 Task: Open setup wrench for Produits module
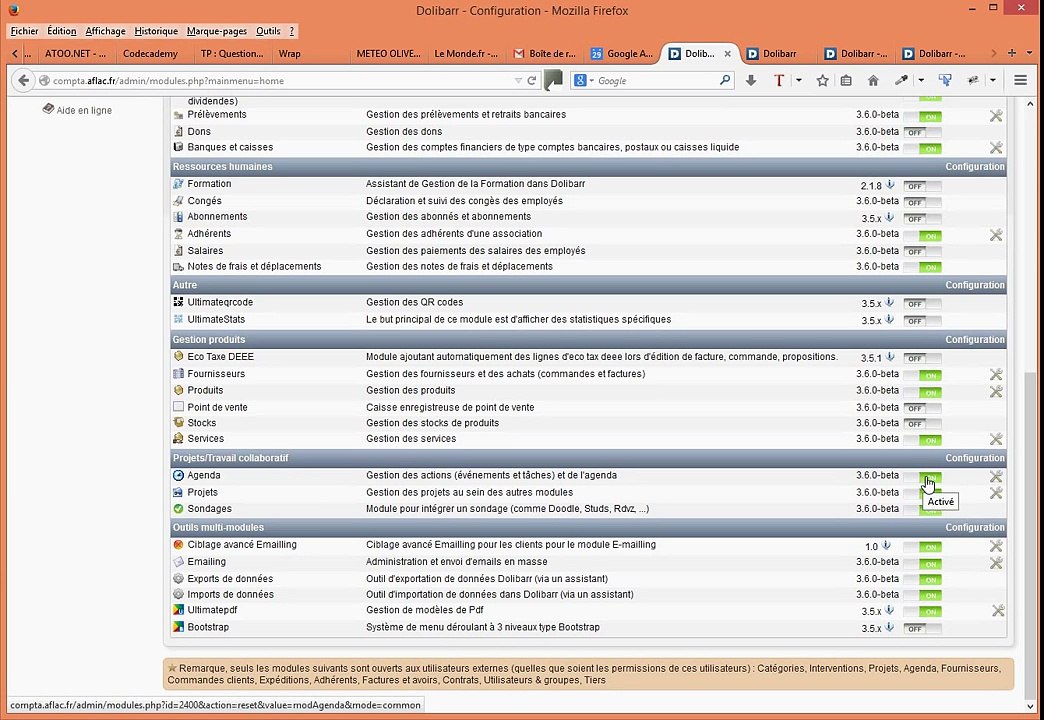point(995,391)
